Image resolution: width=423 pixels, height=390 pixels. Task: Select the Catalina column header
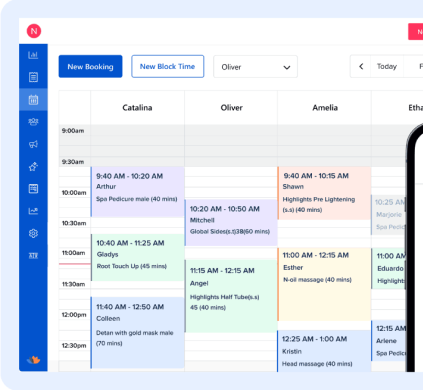pyautogui.click(x=137, y=108)
